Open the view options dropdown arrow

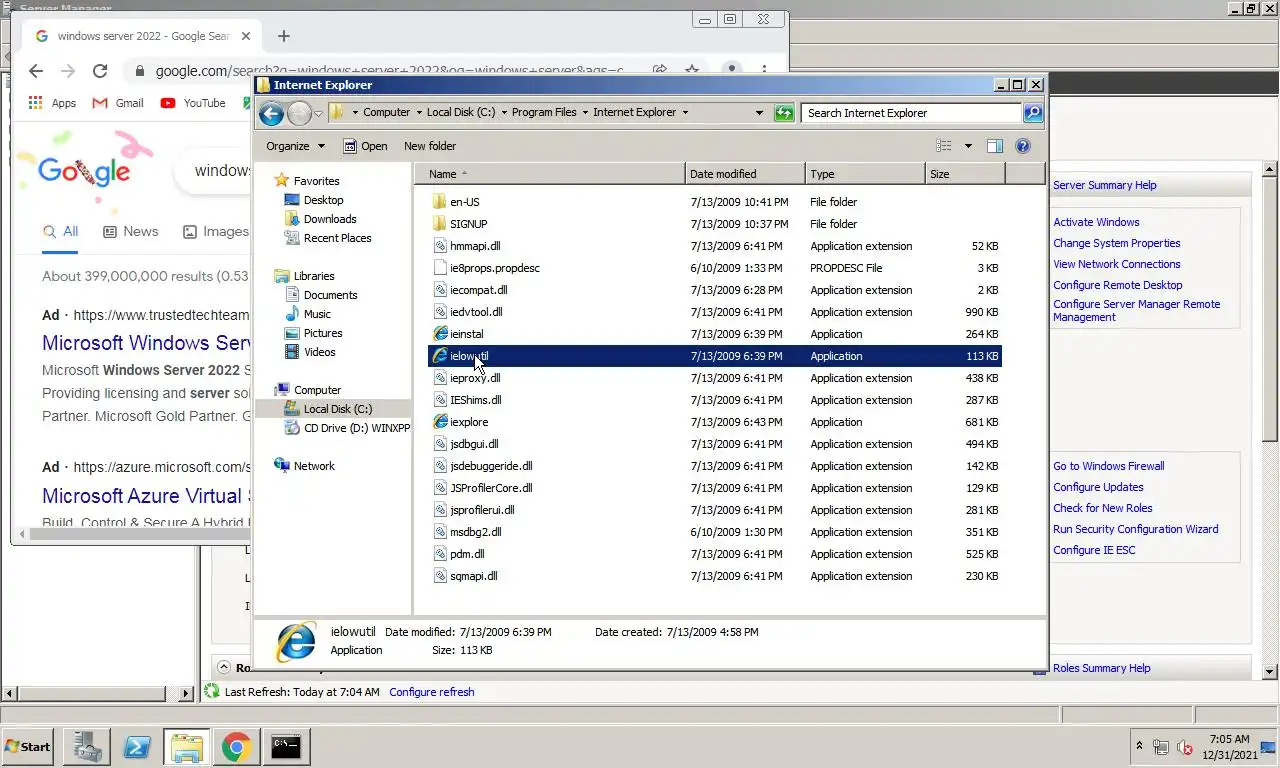[x=968, y=146]
